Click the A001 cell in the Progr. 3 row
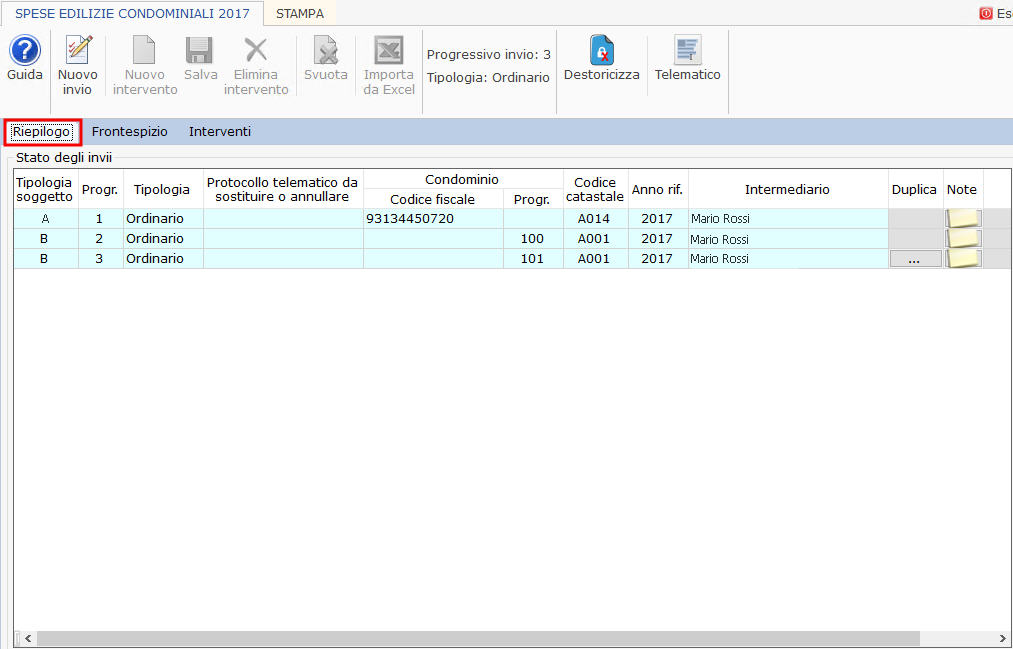 tap(596, 259)
